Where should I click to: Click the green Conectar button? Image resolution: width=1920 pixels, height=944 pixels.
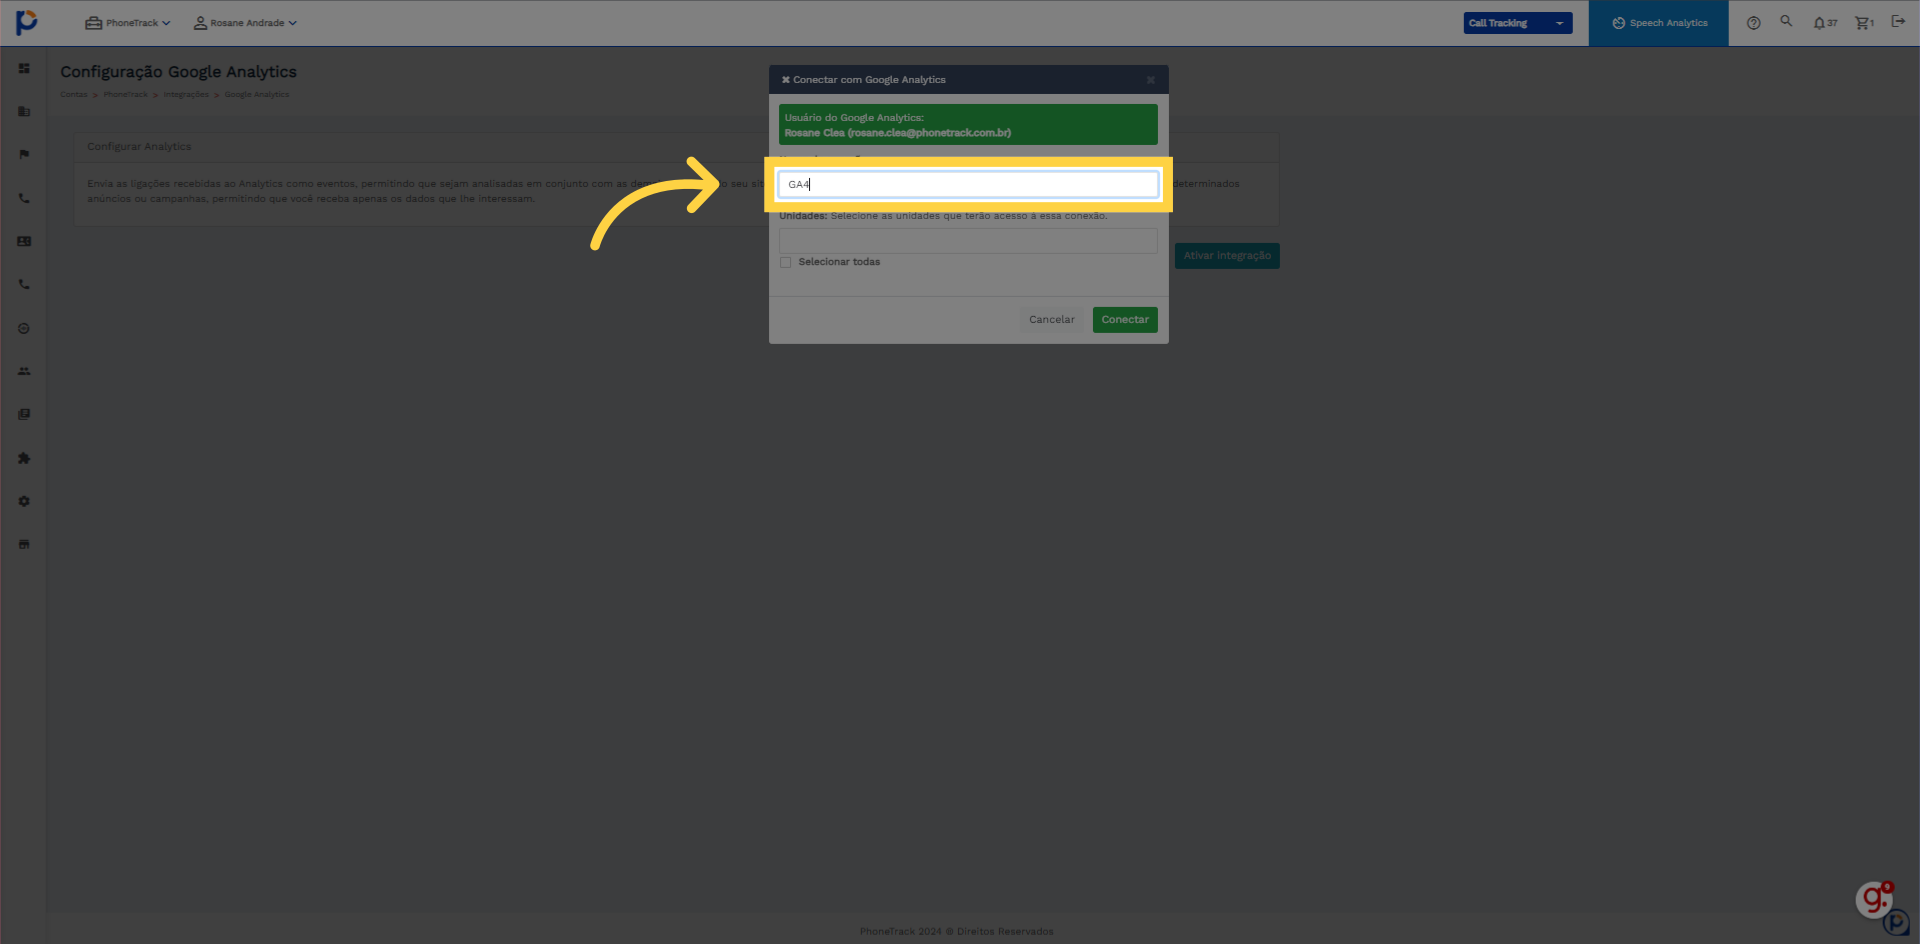[x=1125, y=320]
